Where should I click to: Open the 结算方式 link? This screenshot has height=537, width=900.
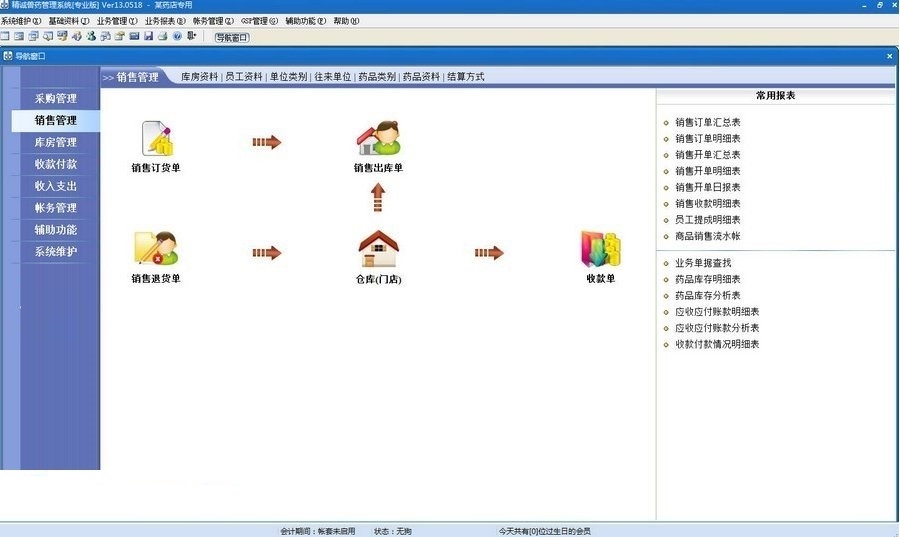click(x=466, y=76)
